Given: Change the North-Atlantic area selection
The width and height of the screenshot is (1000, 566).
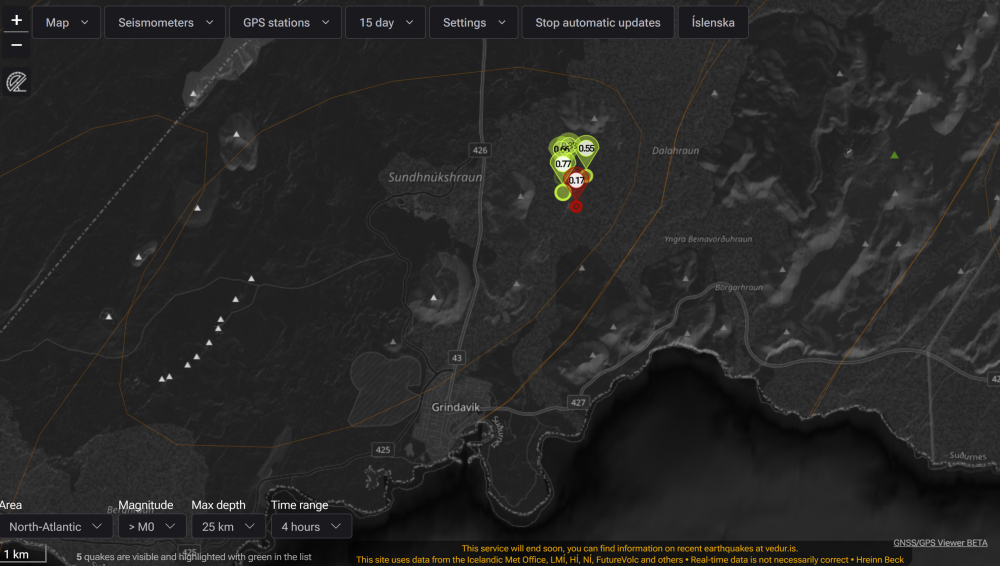Looking at the screenshot, I should tap(56, 526).
